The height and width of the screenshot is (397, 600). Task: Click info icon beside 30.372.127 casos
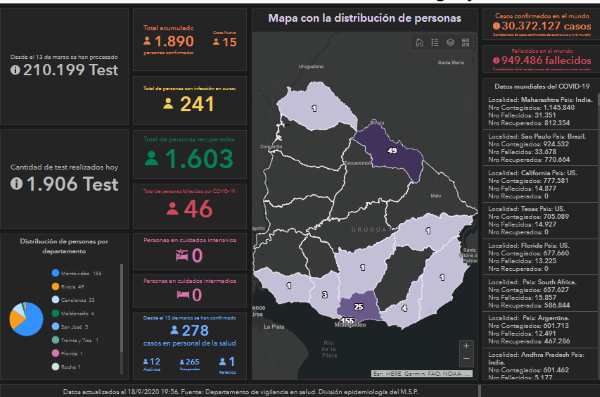point(496,26)
